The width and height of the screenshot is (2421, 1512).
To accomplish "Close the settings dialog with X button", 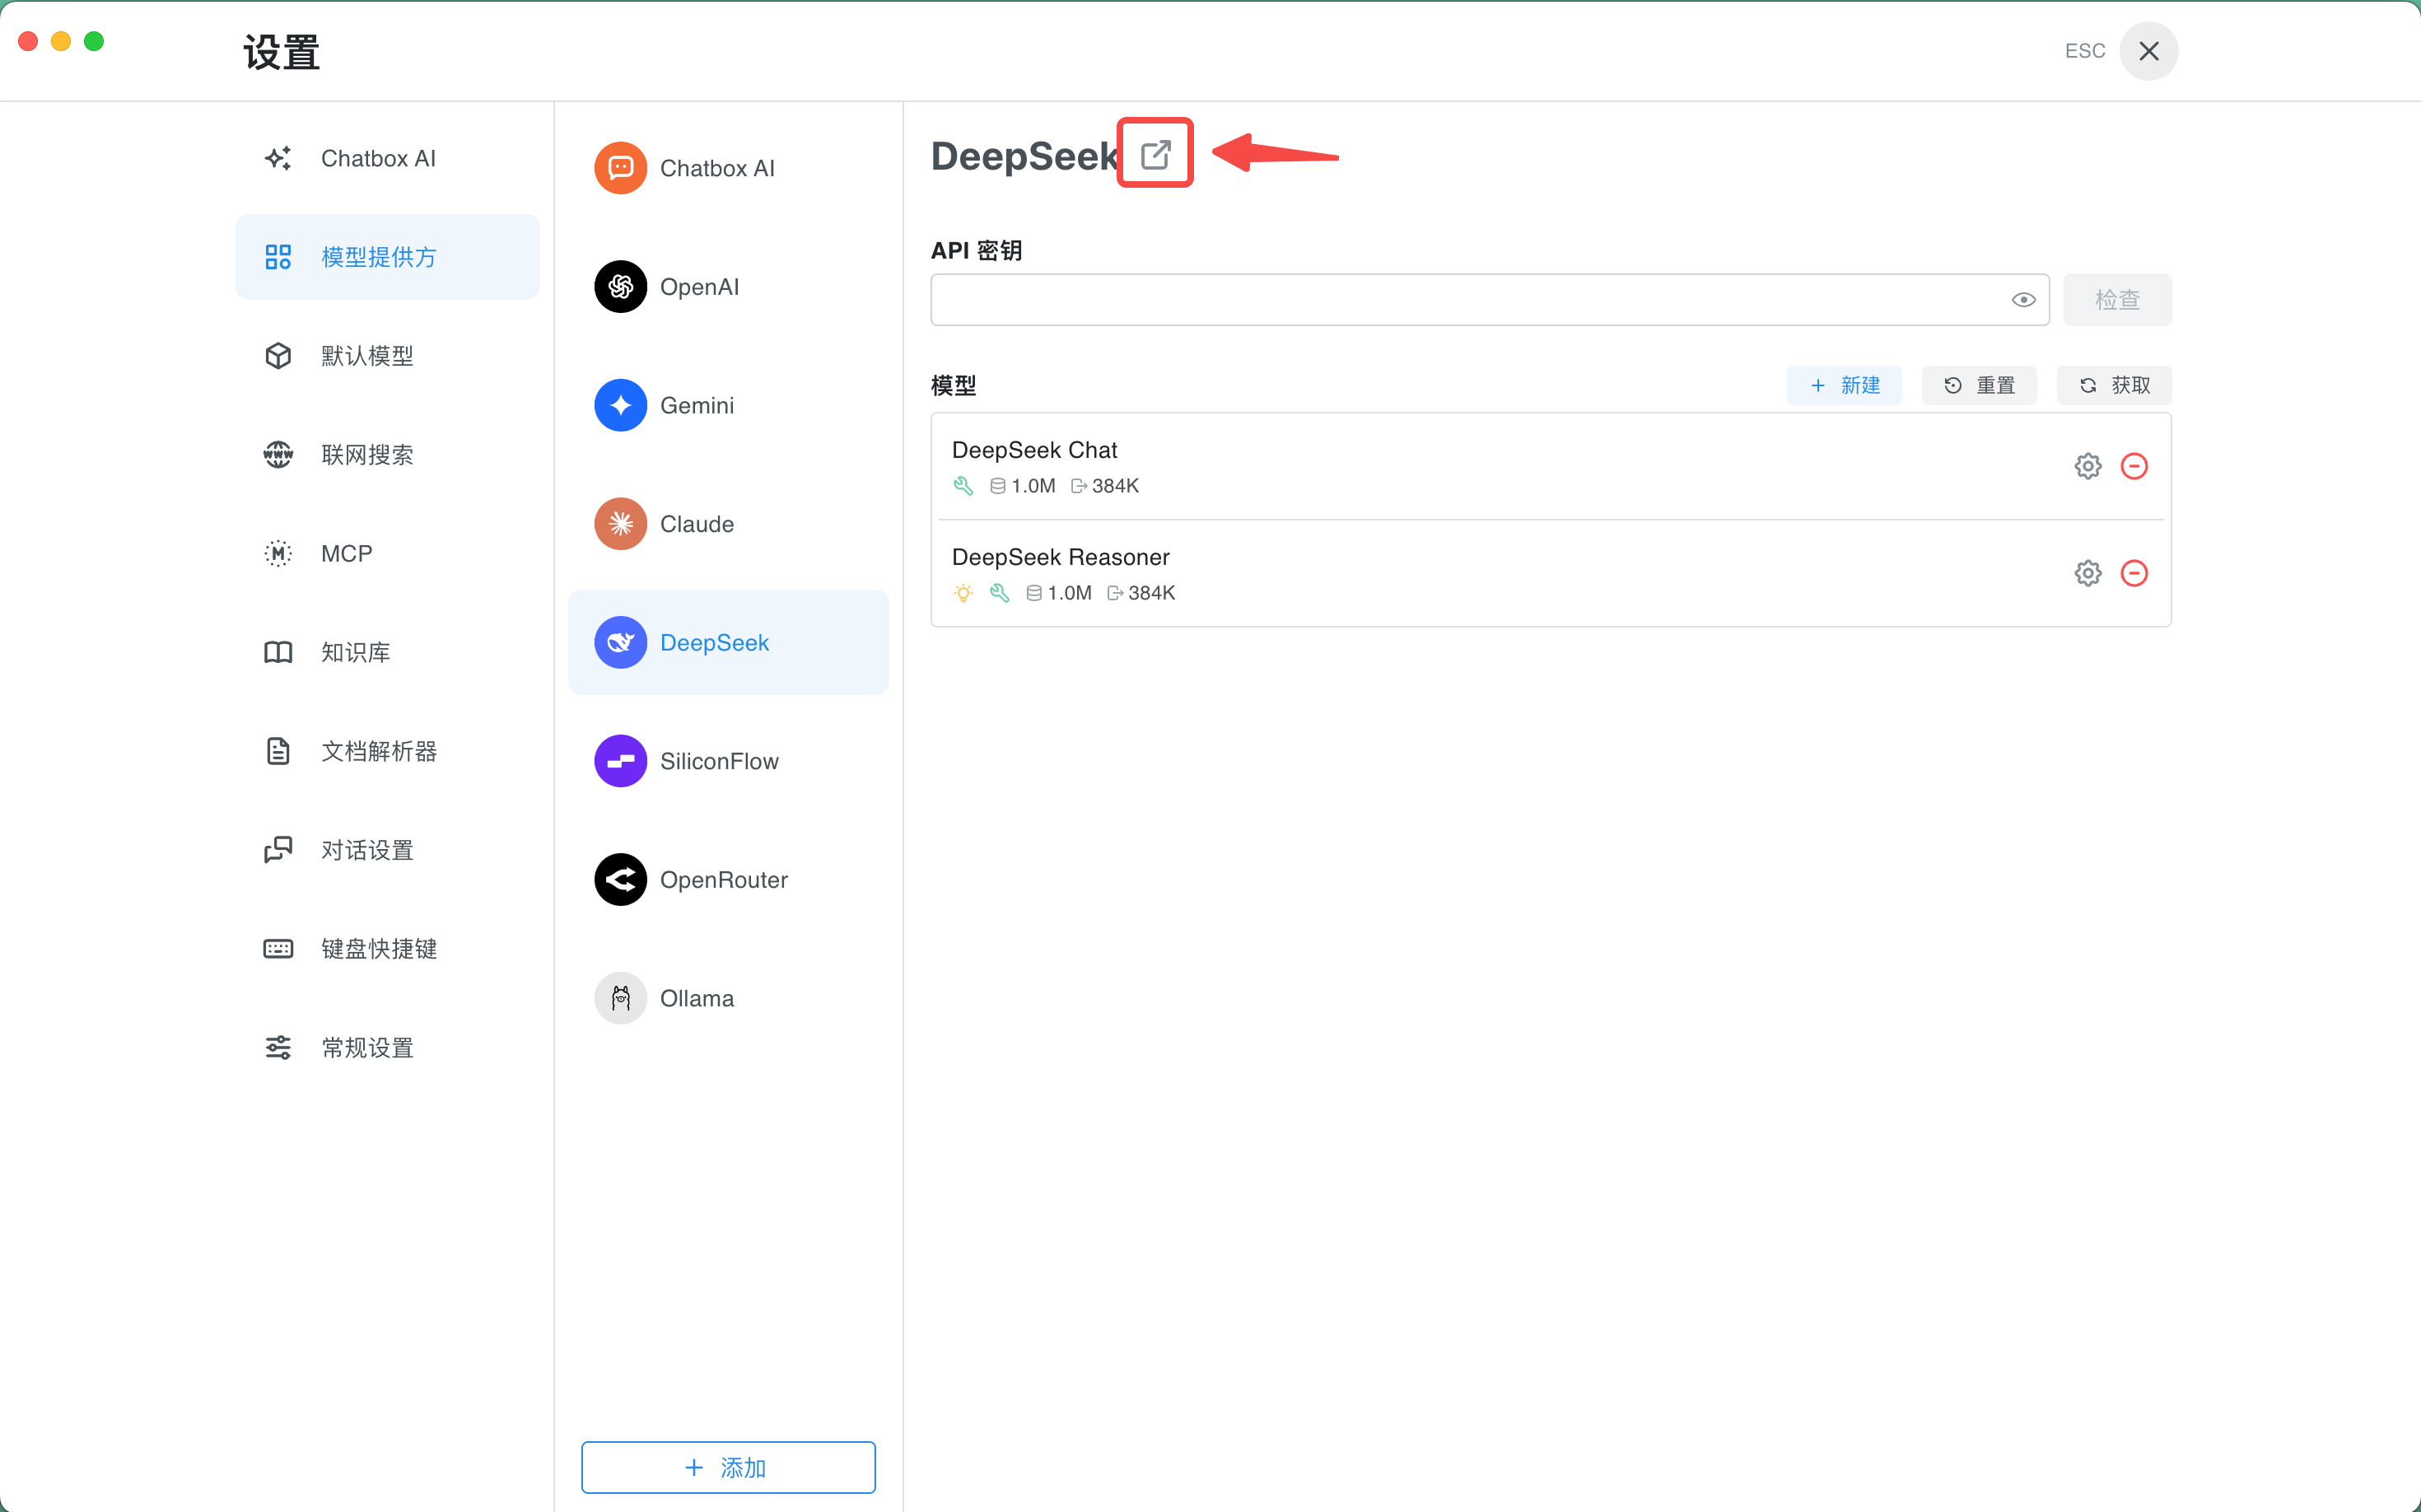I will (x=2148, y=51).
